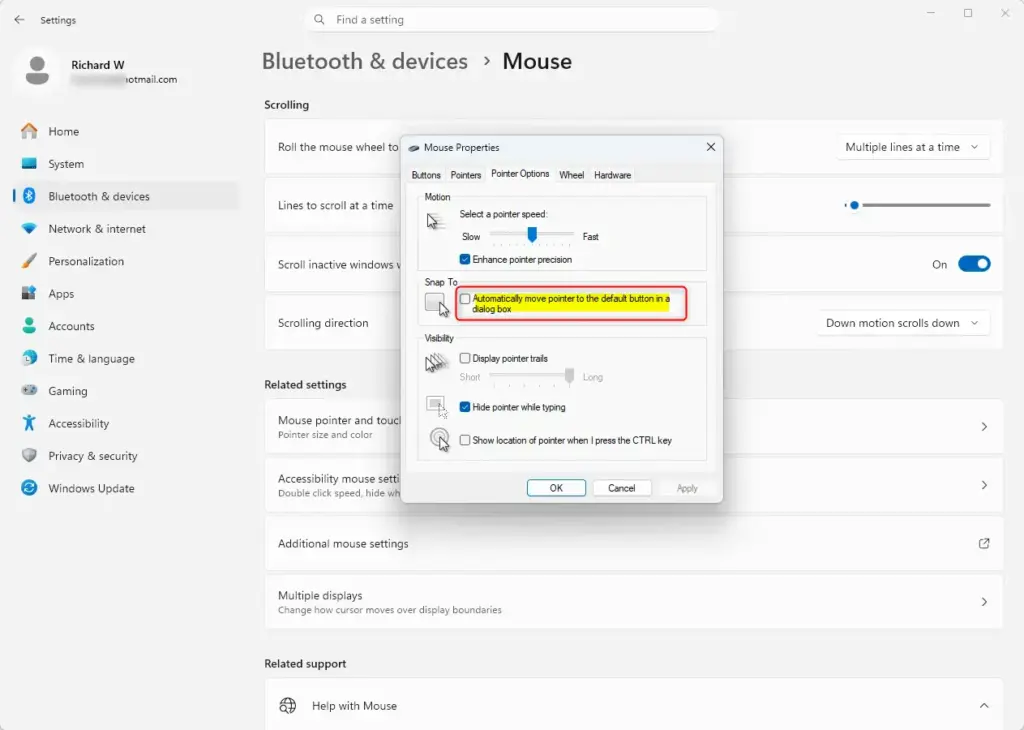Click Lines to scroll at a time slider
Image resolution: width=1024 pixels, height=730 pixels.
coord(918,205)
